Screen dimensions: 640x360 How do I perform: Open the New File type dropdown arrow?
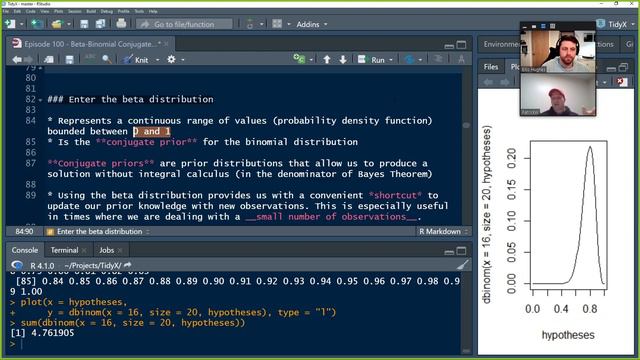(21, 24)
